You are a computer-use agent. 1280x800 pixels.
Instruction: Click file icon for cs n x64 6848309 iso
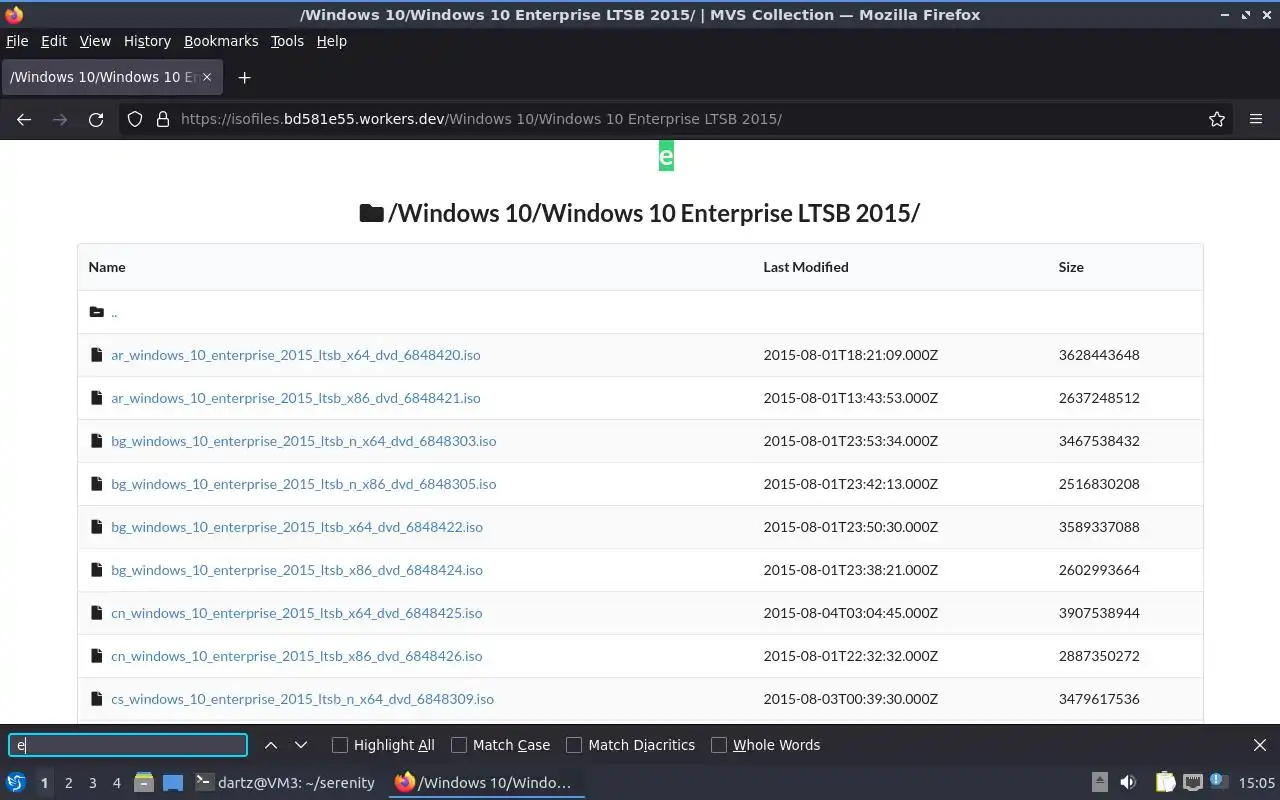point(97,699)
